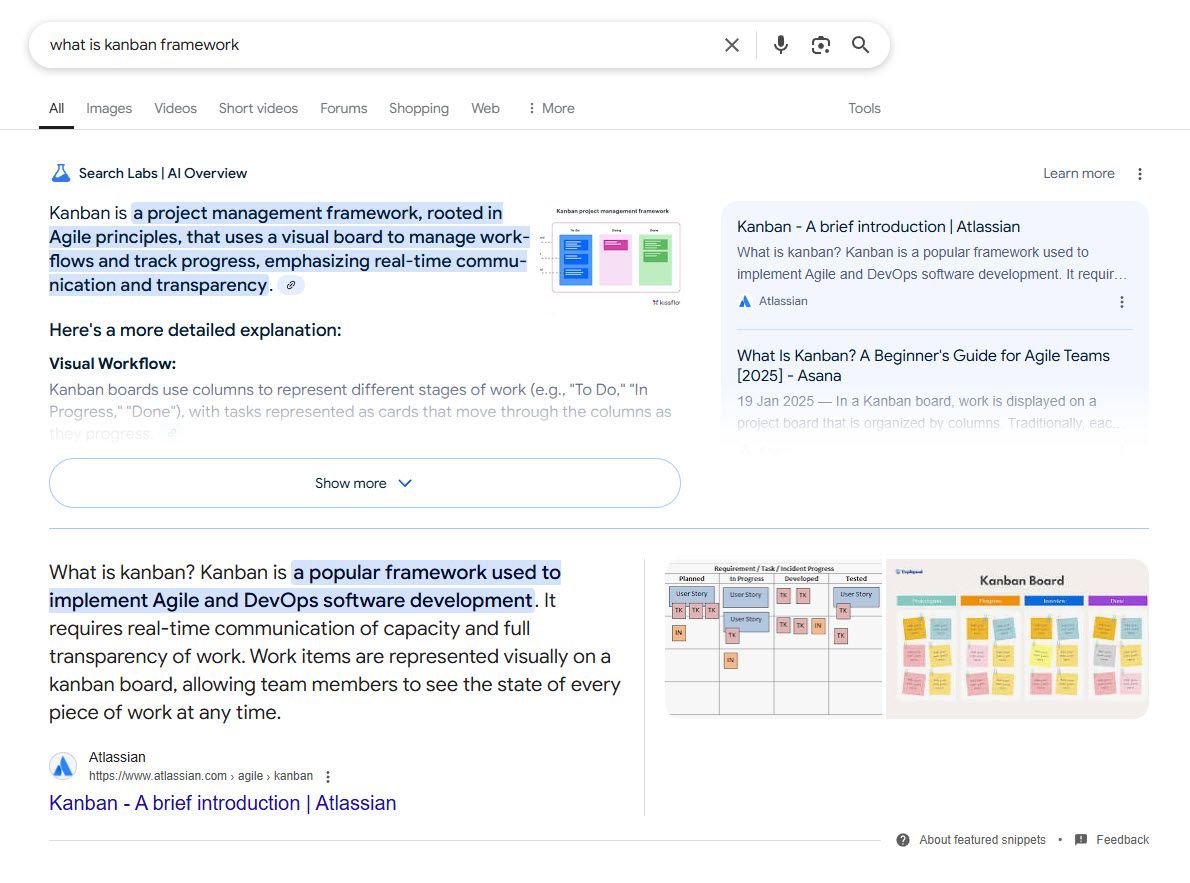The image size is (1190, 883).
Task: Click the atlassian.com agile kanban URL
Action: (200, 776)
